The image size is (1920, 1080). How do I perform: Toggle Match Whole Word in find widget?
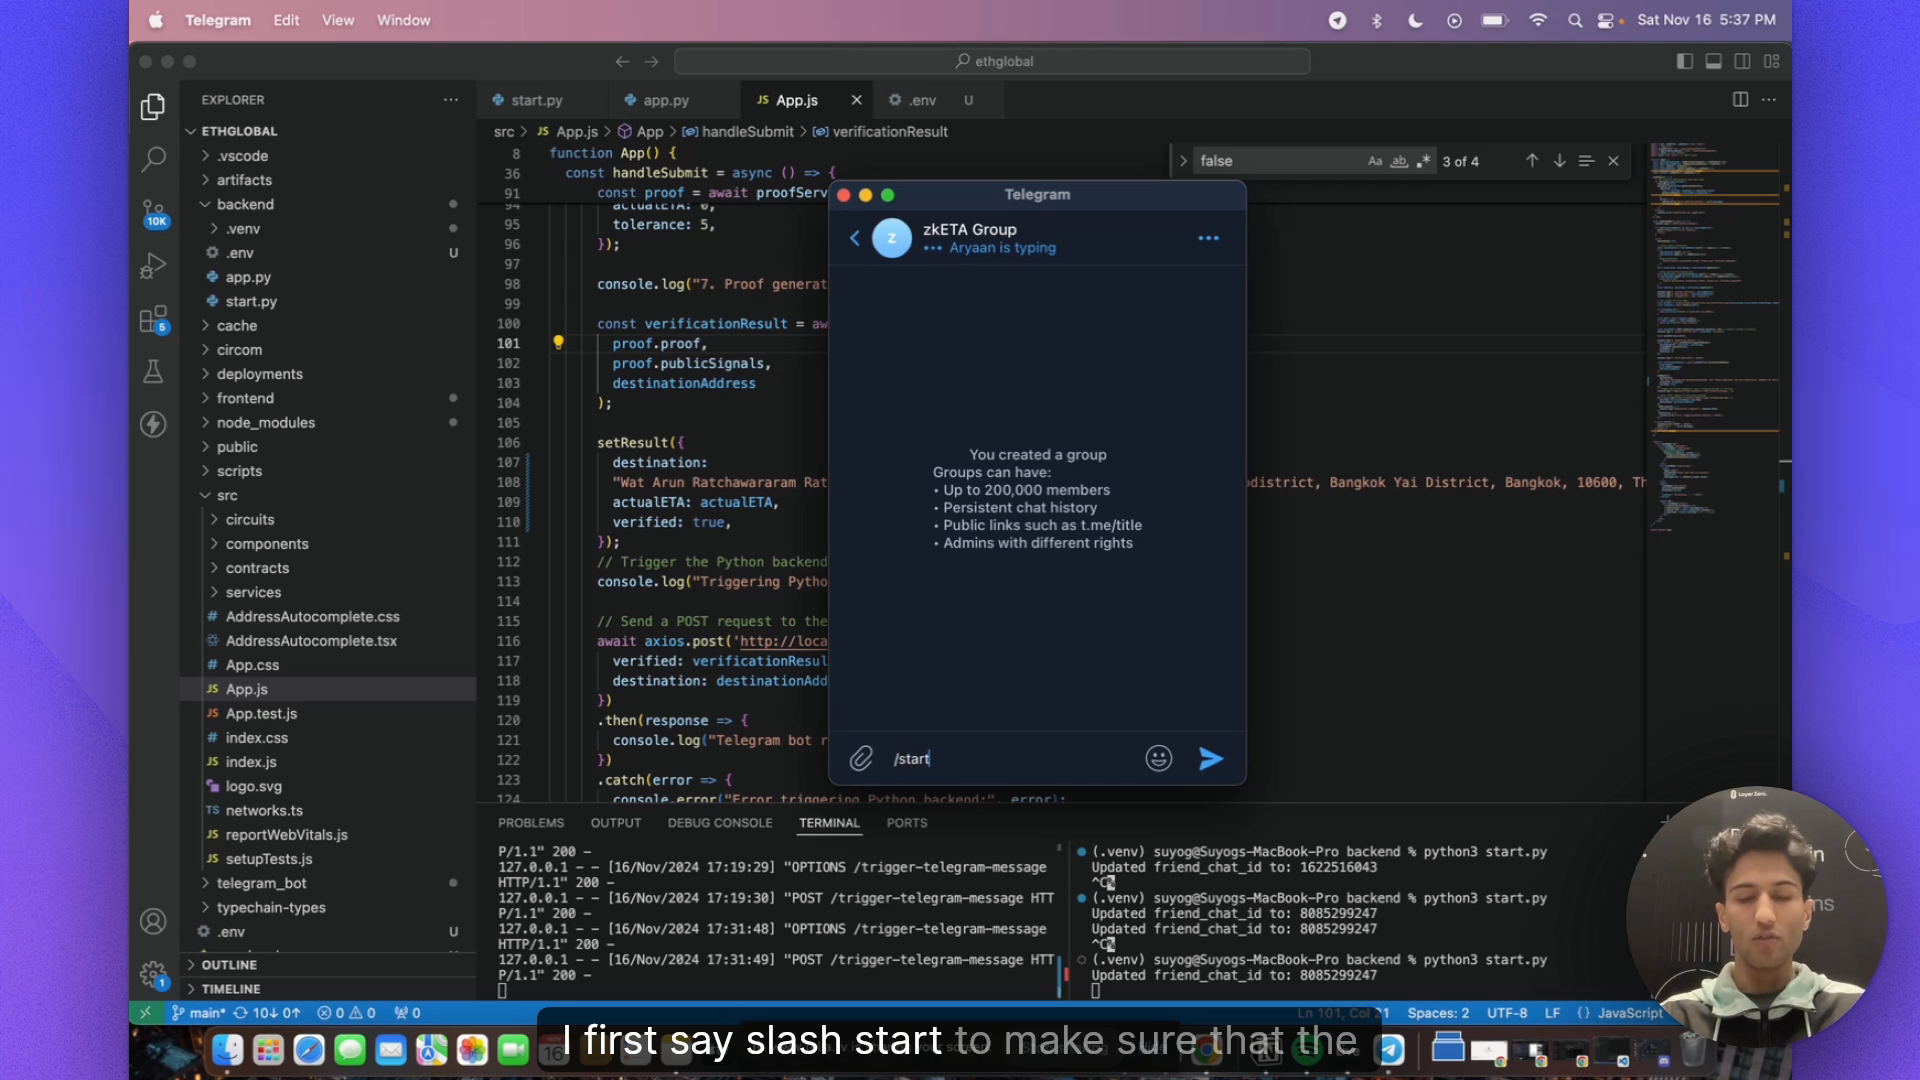point(1399,161)
